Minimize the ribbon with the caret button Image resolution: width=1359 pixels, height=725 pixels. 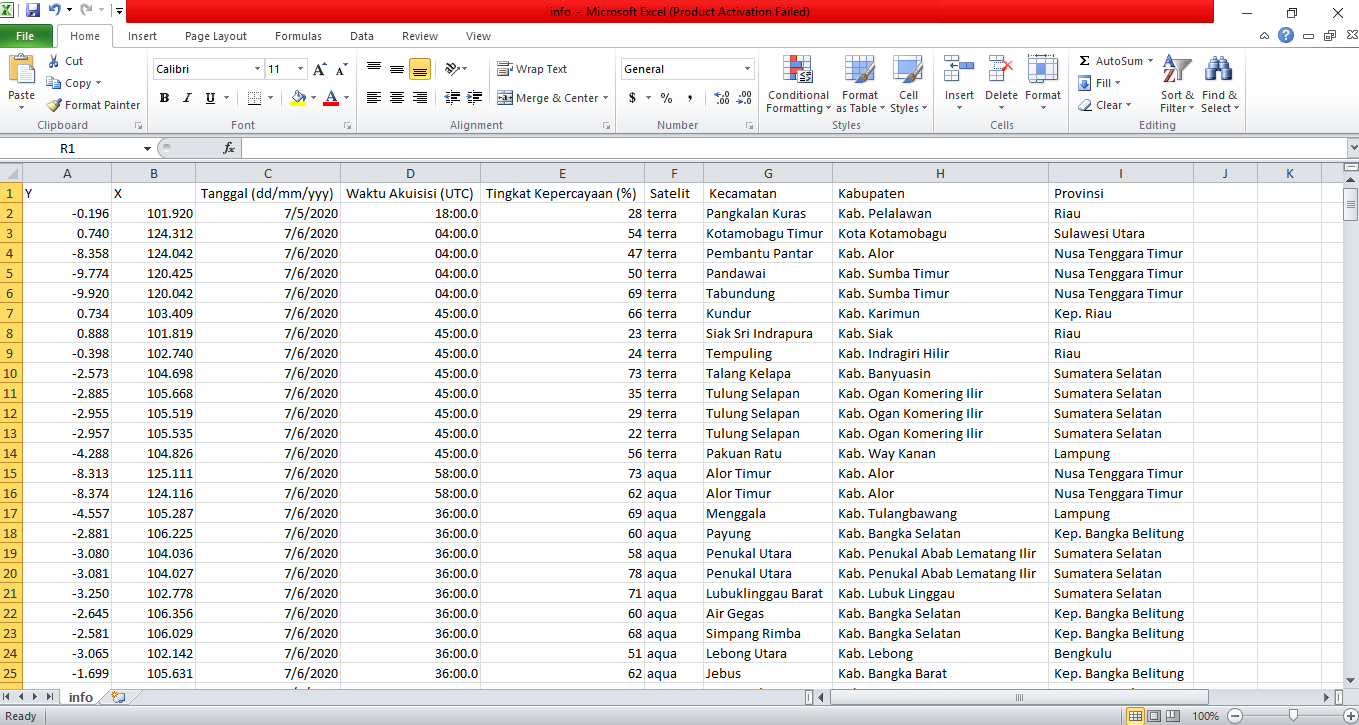(x=1266, y=36)
